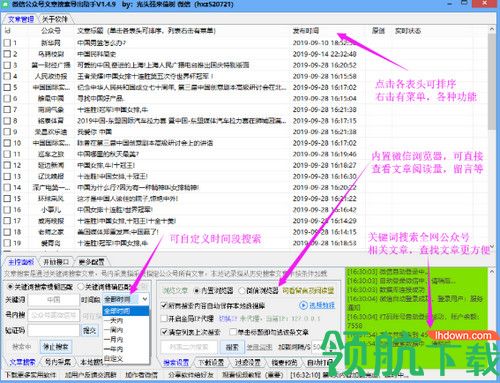Select the 中国哪里的秋天最美? article title
Viewport: 500px width, 383px height.
click(x=108, y=154)
